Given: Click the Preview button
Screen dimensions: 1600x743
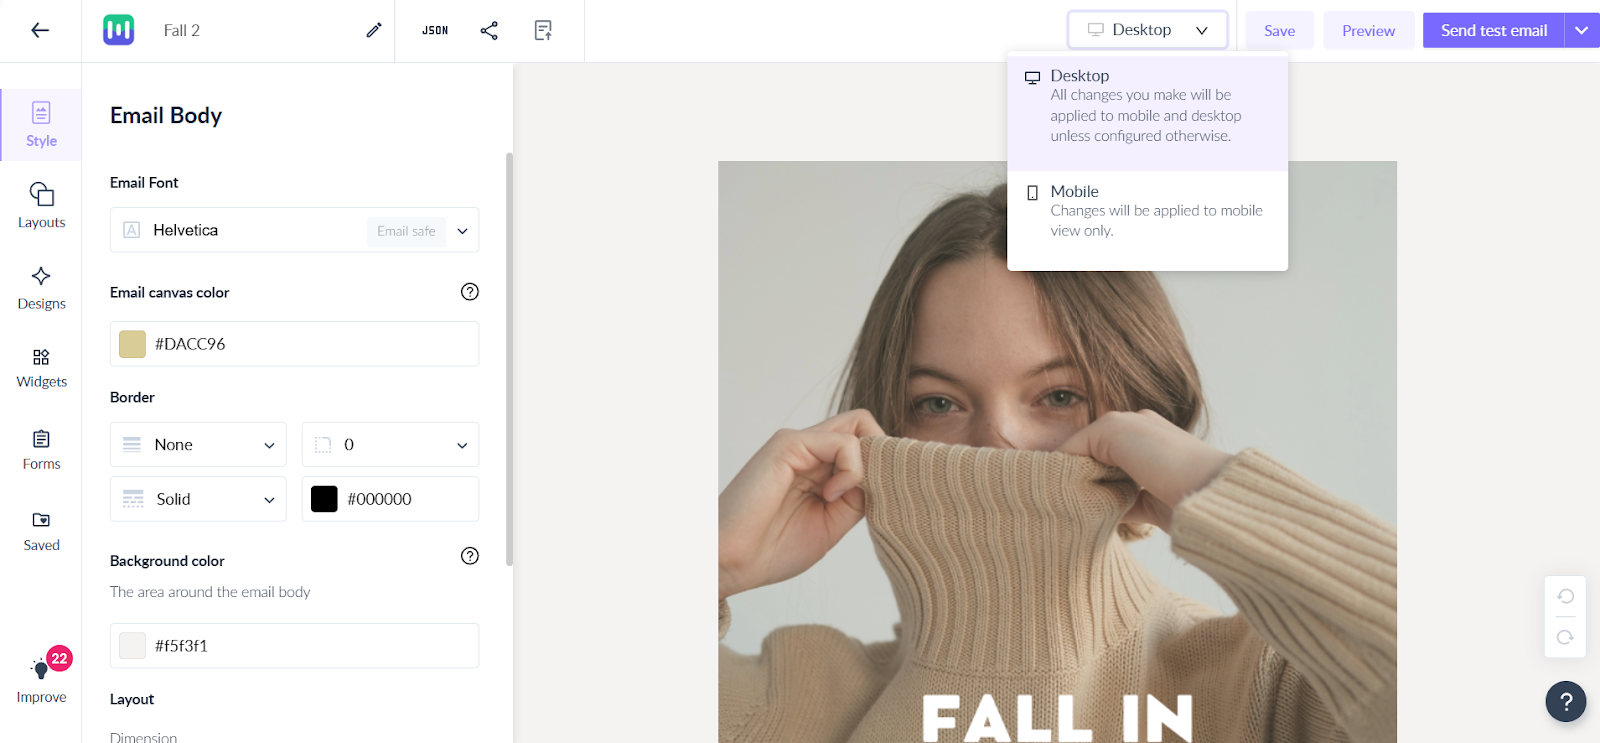Looking at the screenshot, I should 1368,30.
